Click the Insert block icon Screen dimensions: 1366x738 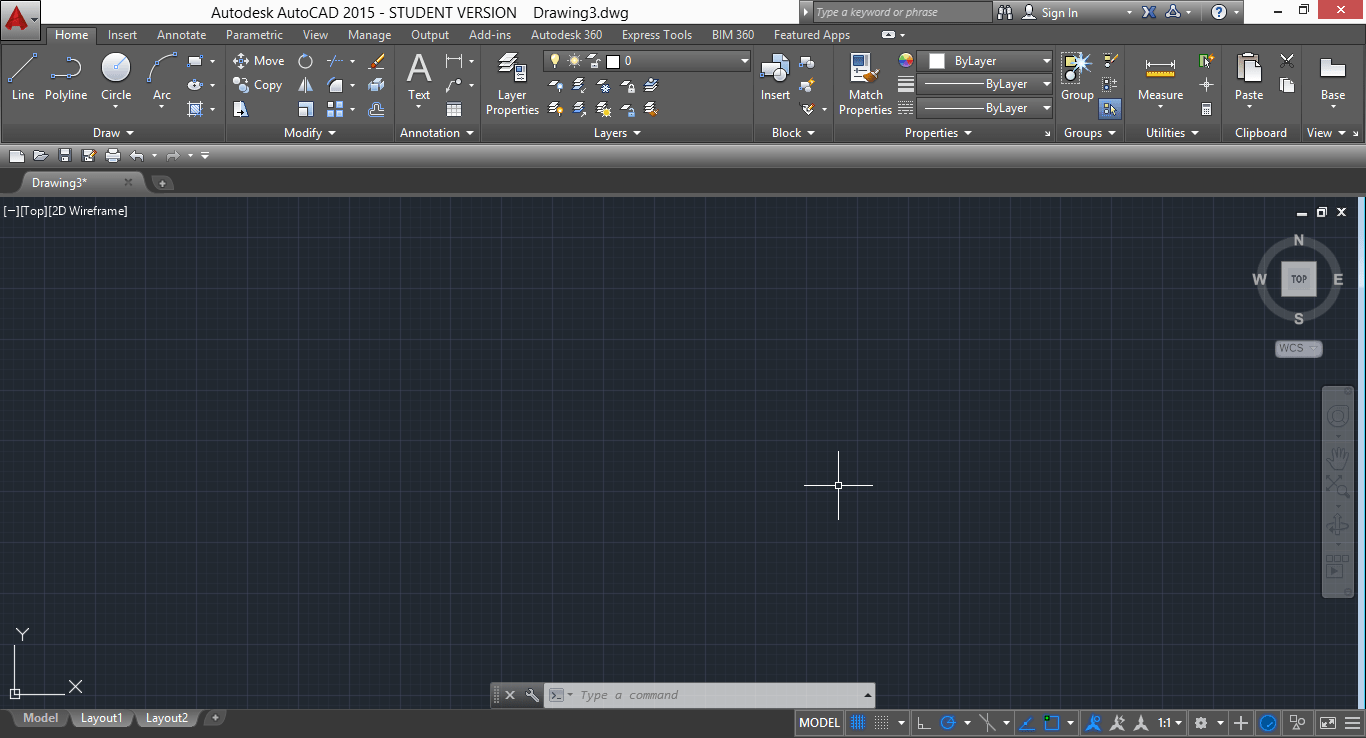pyautogui.click(x=775, y=78)
